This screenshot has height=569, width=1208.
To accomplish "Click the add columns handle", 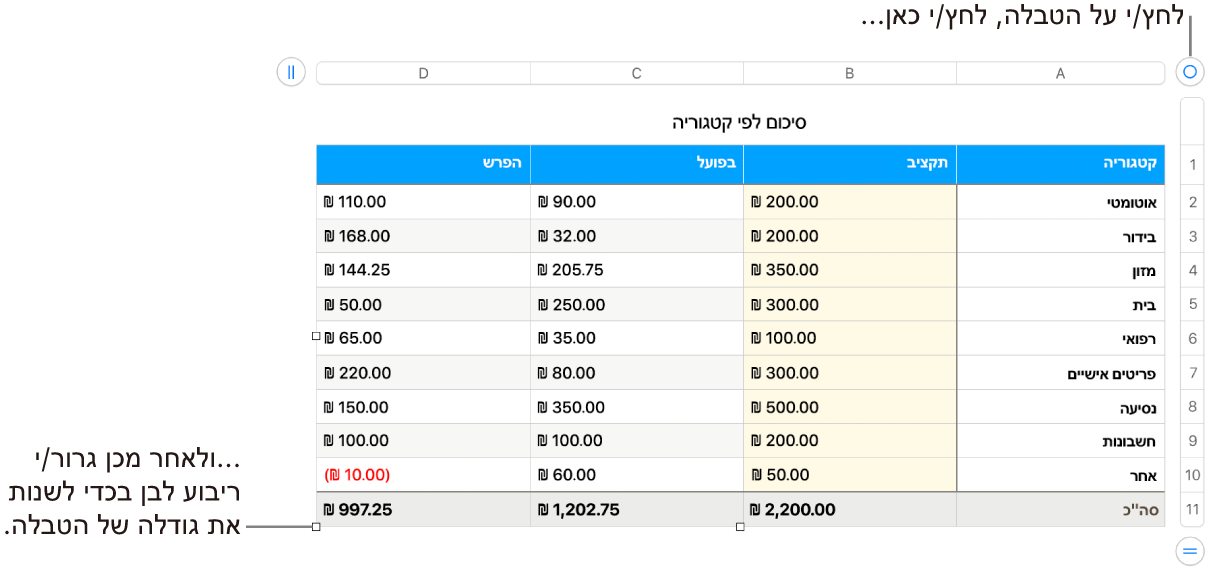I will click(291, 72).
